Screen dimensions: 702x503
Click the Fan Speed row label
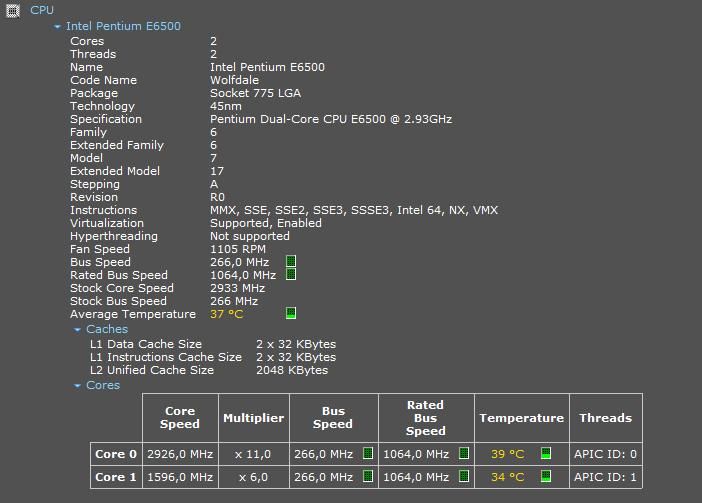click(x=100, y=248)
